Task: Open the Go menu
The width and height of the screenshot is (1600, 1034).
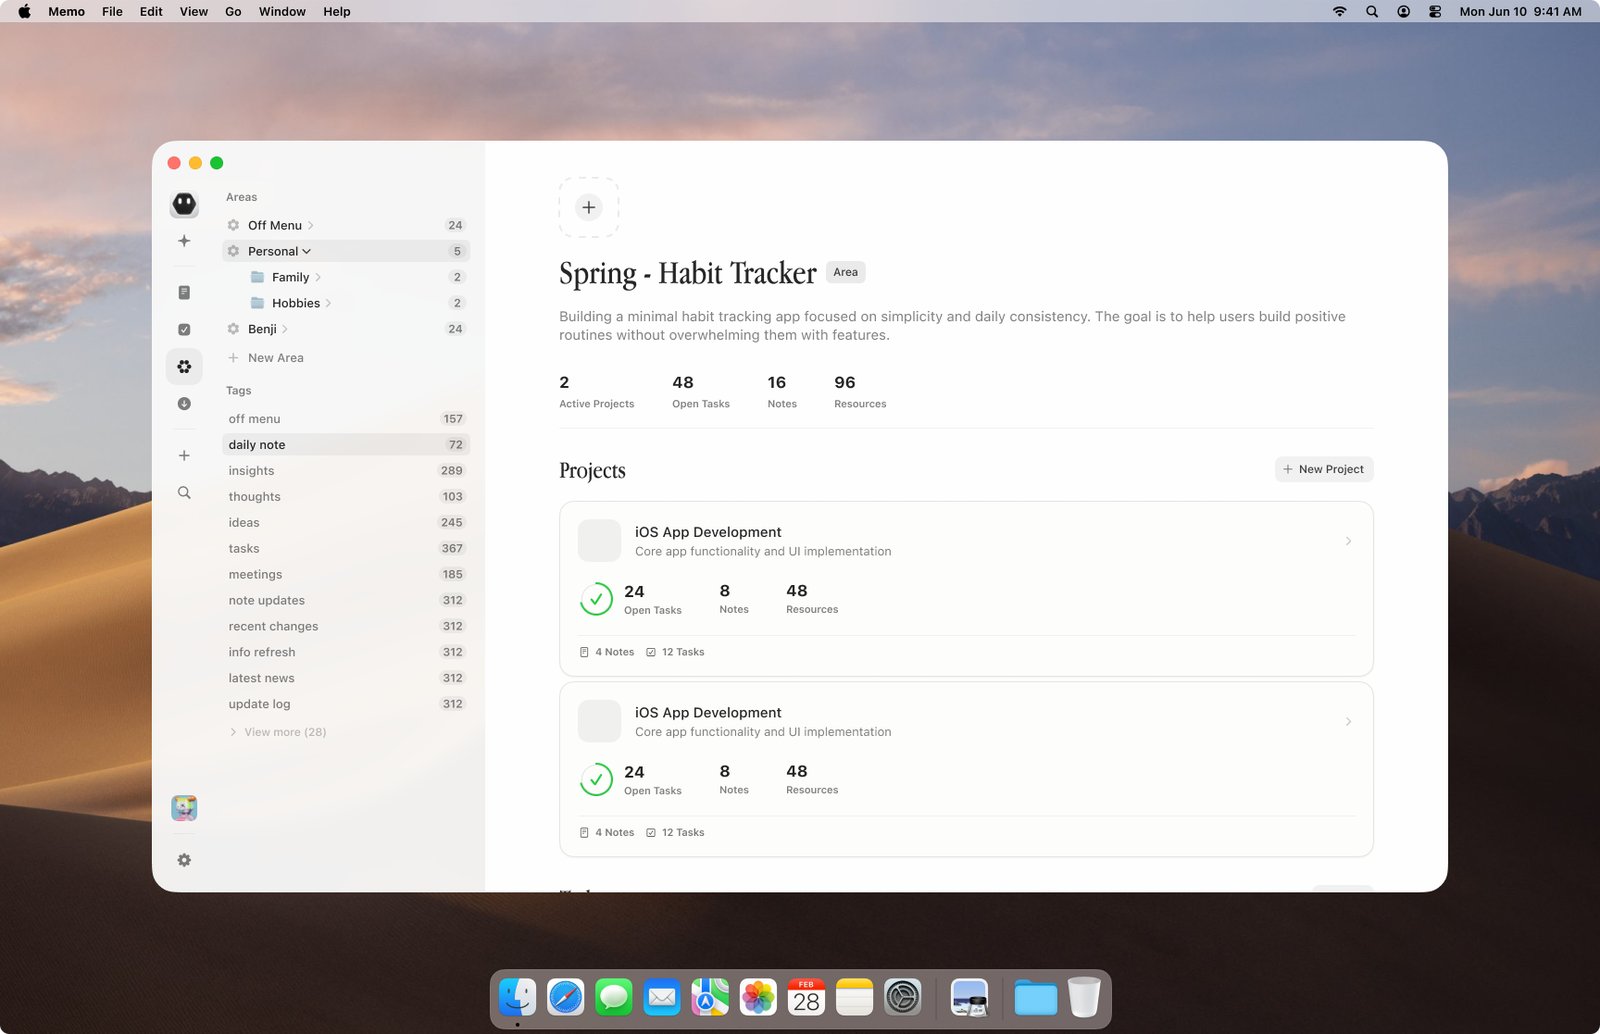Action: (x=233, y=11)
